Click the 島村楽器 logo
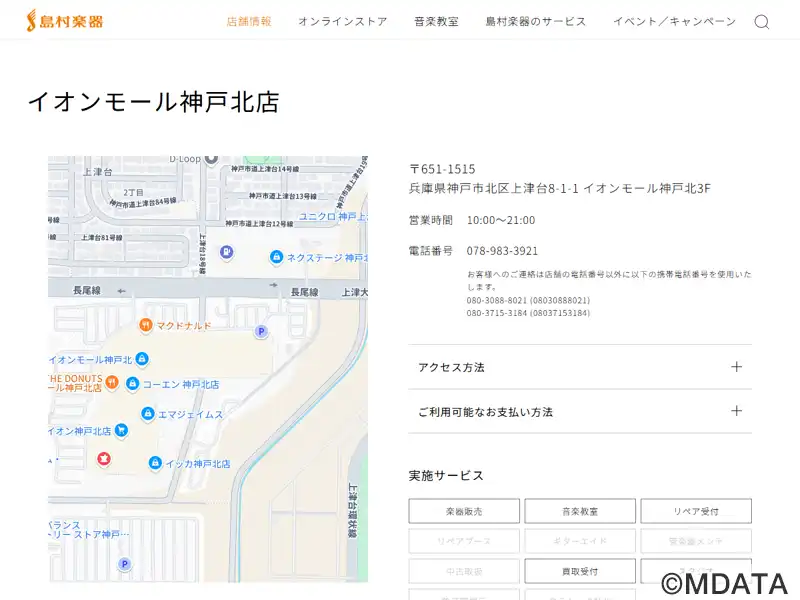The image size is (800, 600). (65, 21)
